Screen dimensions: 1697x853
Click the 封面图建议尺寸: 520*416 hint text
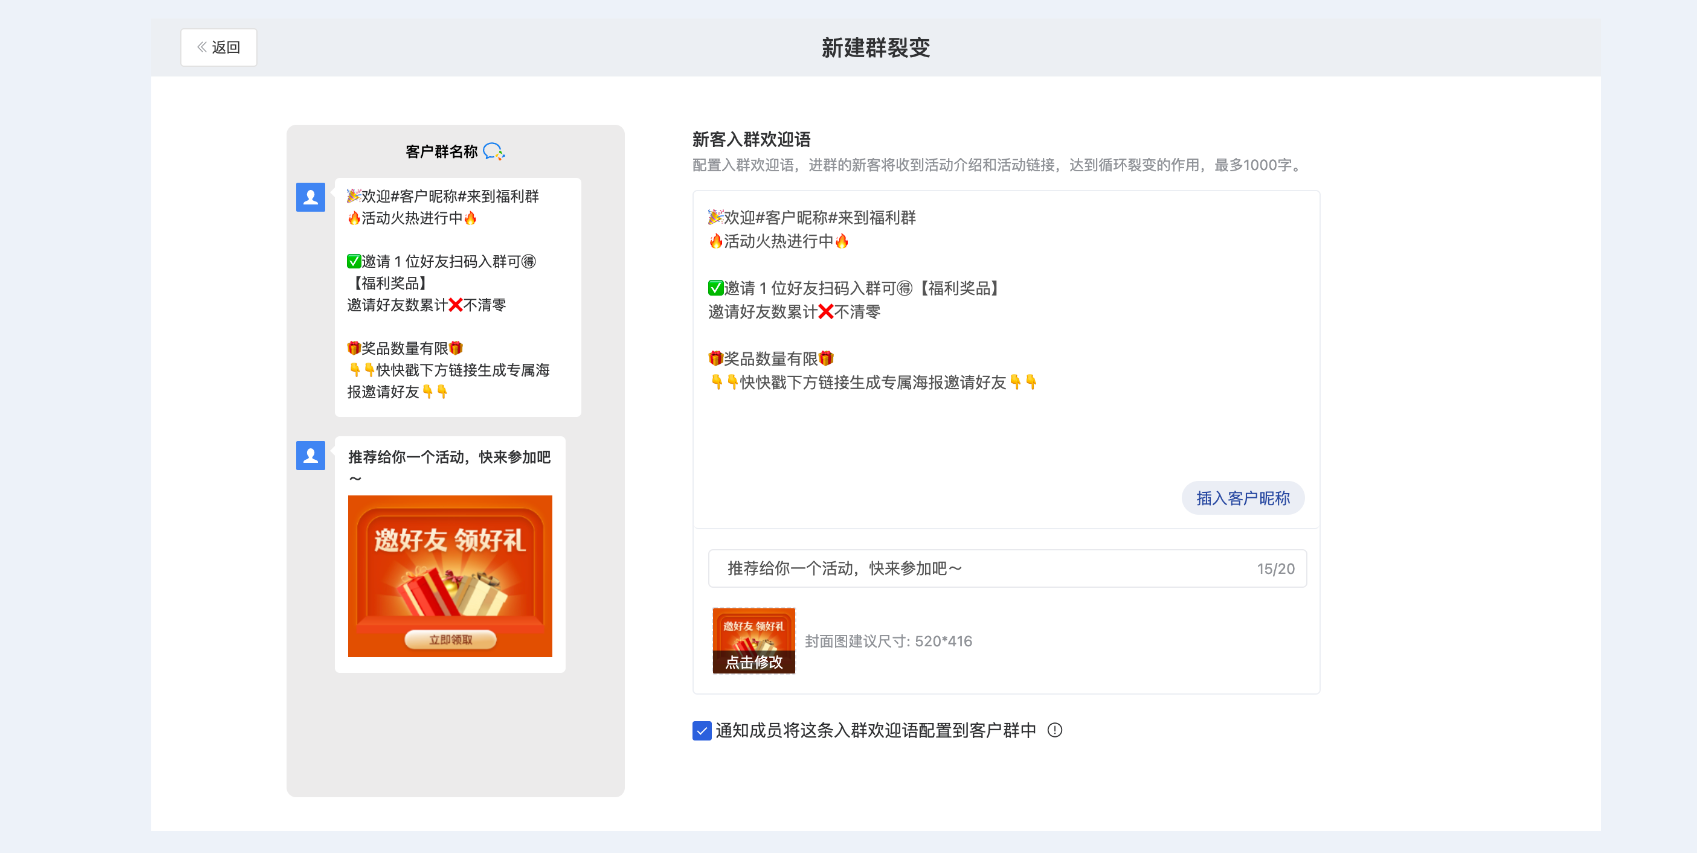pyautogui.click(x=888, y=641)
